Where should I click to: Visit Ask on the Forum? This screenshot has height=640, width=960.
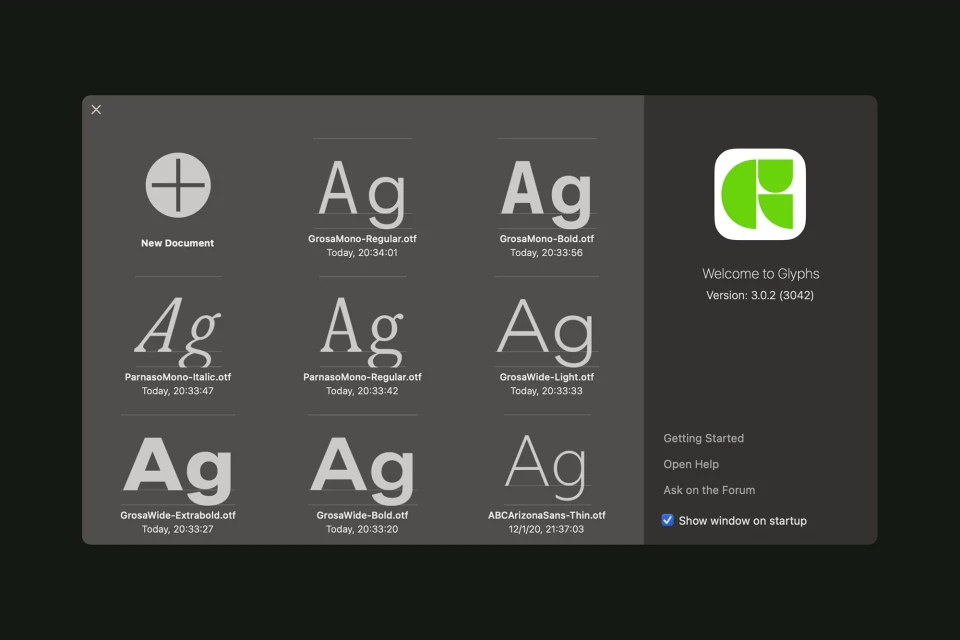(709, 490)
